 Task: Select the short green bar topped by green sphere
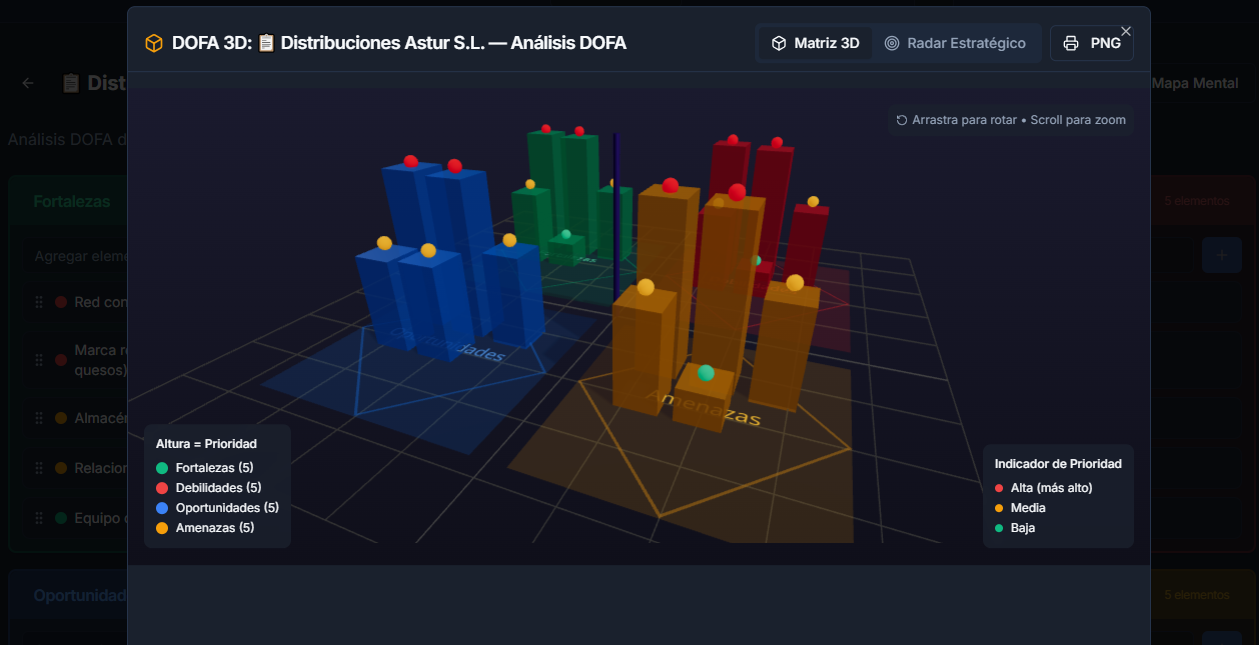pyautogui.click(x=567, y=248)
